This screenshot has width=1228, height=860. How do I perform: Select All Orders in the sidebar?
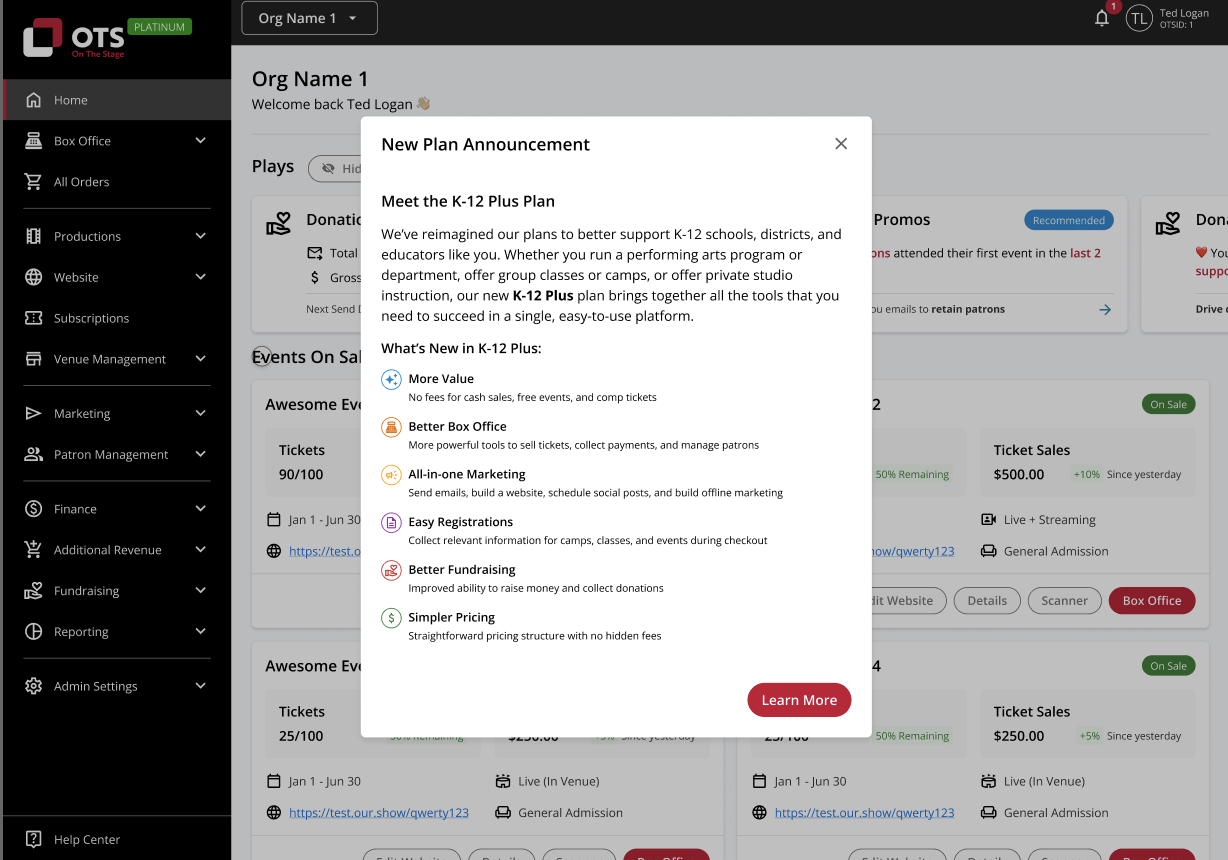click(x=117, y=182)
